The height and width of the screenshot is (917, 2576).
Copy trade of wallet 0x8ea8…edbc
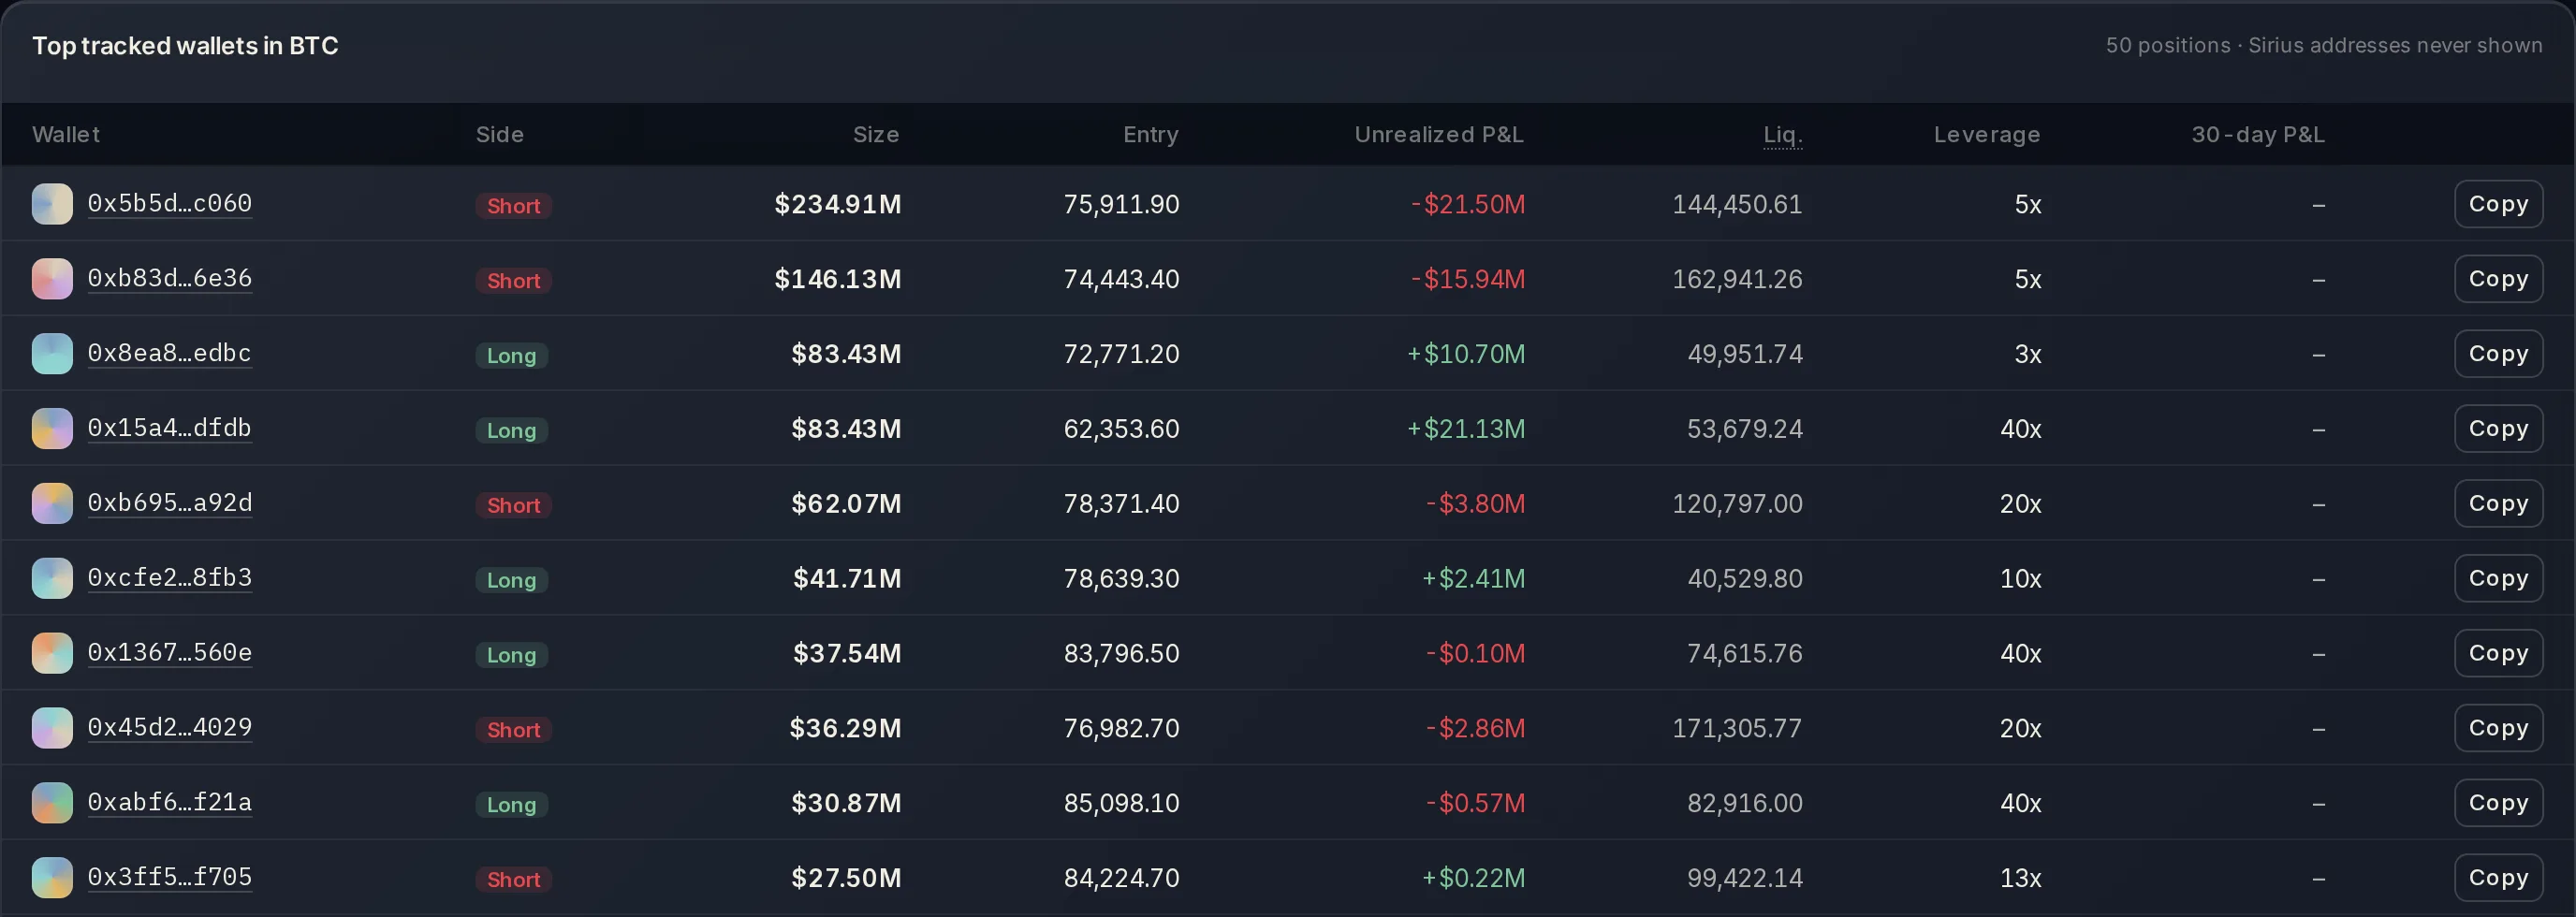point(2498,354)
